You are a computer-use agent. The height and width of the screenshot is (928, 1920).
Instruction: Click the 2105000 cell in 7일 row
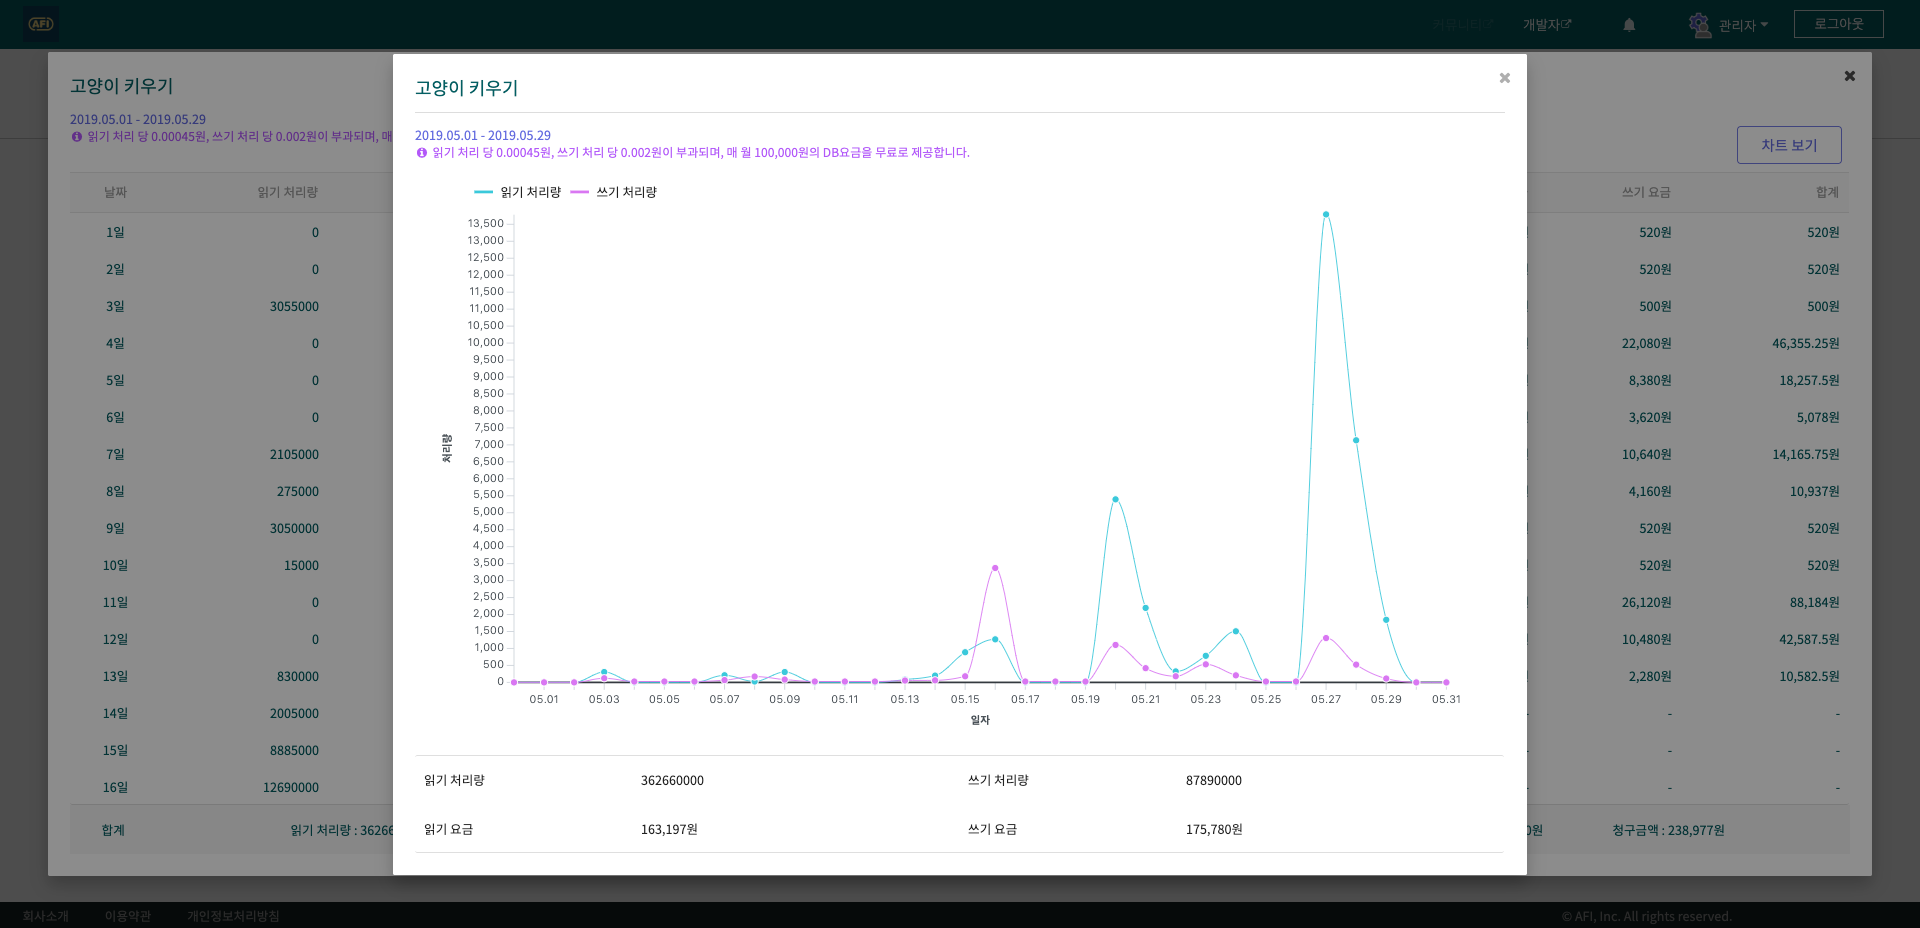(294, 455)
